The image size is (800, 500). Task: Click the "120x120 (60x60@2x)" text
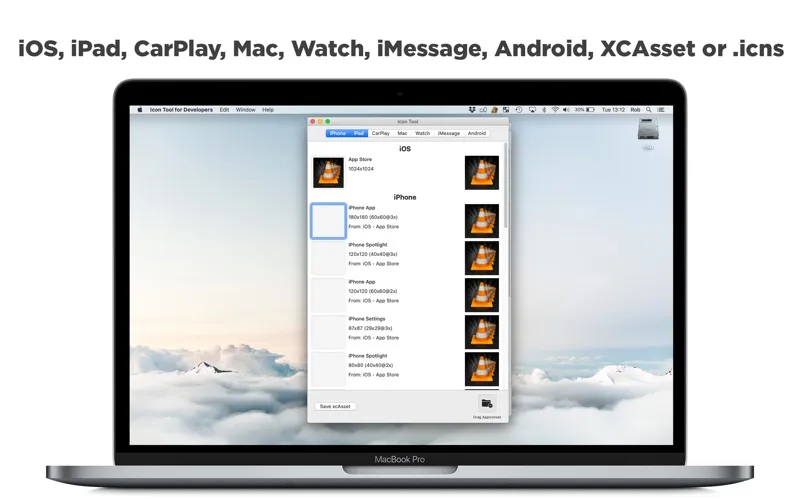point(372,291)
